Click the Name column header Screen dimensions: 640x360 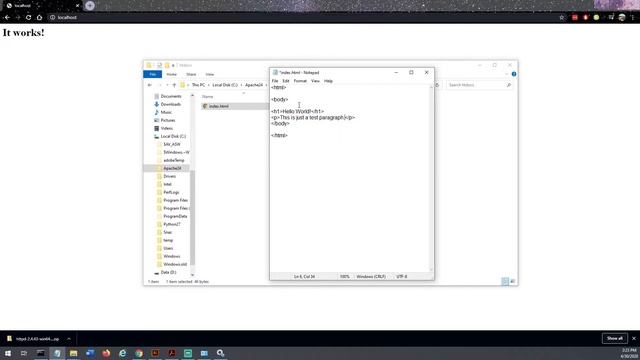(x=208, y=97)
